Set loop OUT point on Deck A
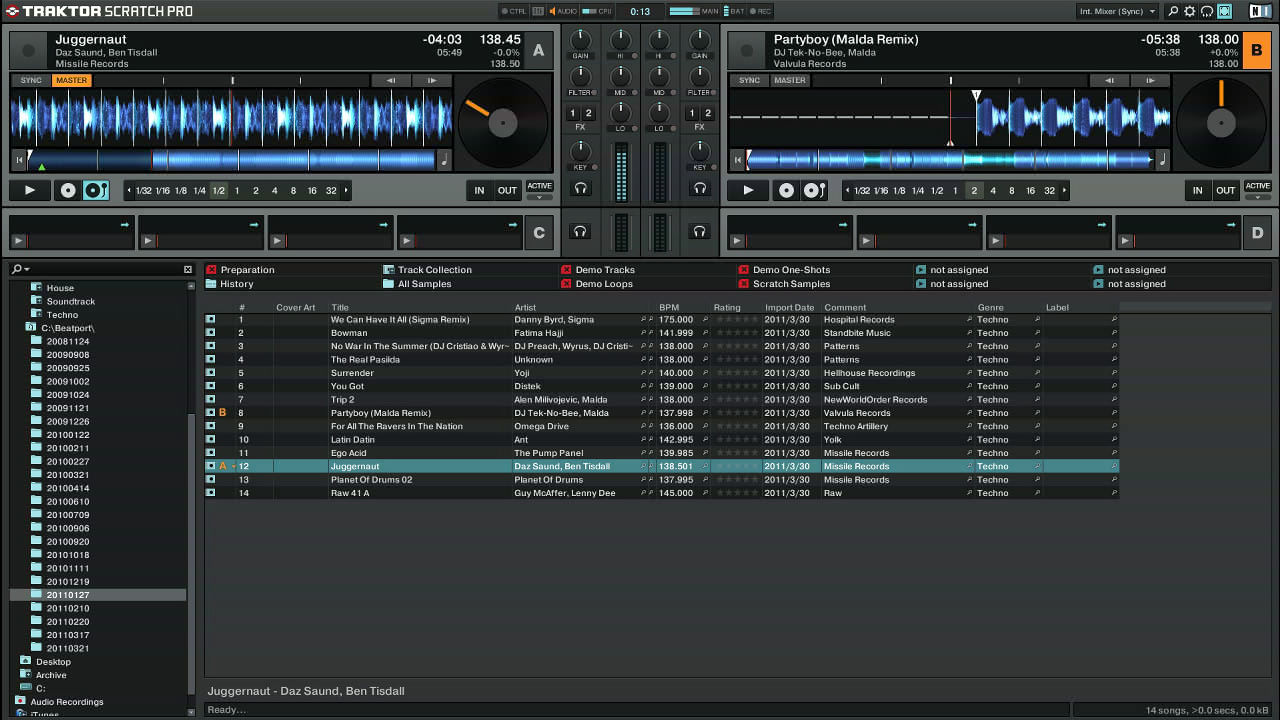1280x720 pixels. (x=508, y=190)
